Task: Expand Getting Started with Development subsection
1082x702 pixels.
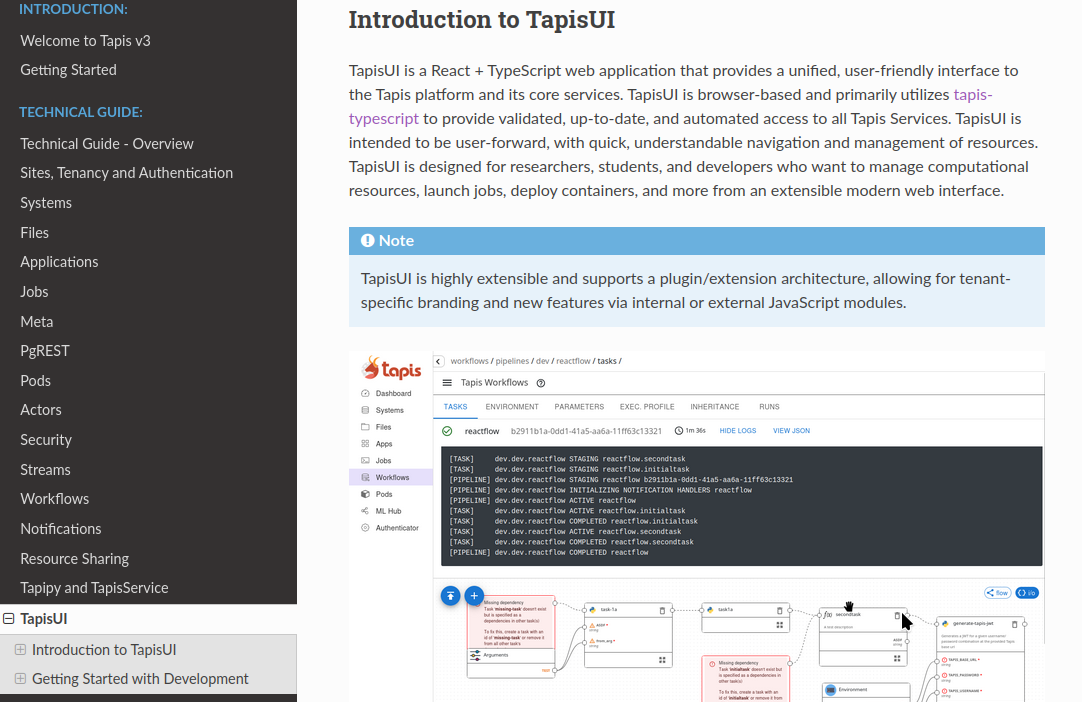Action: (x=20, y=679)
